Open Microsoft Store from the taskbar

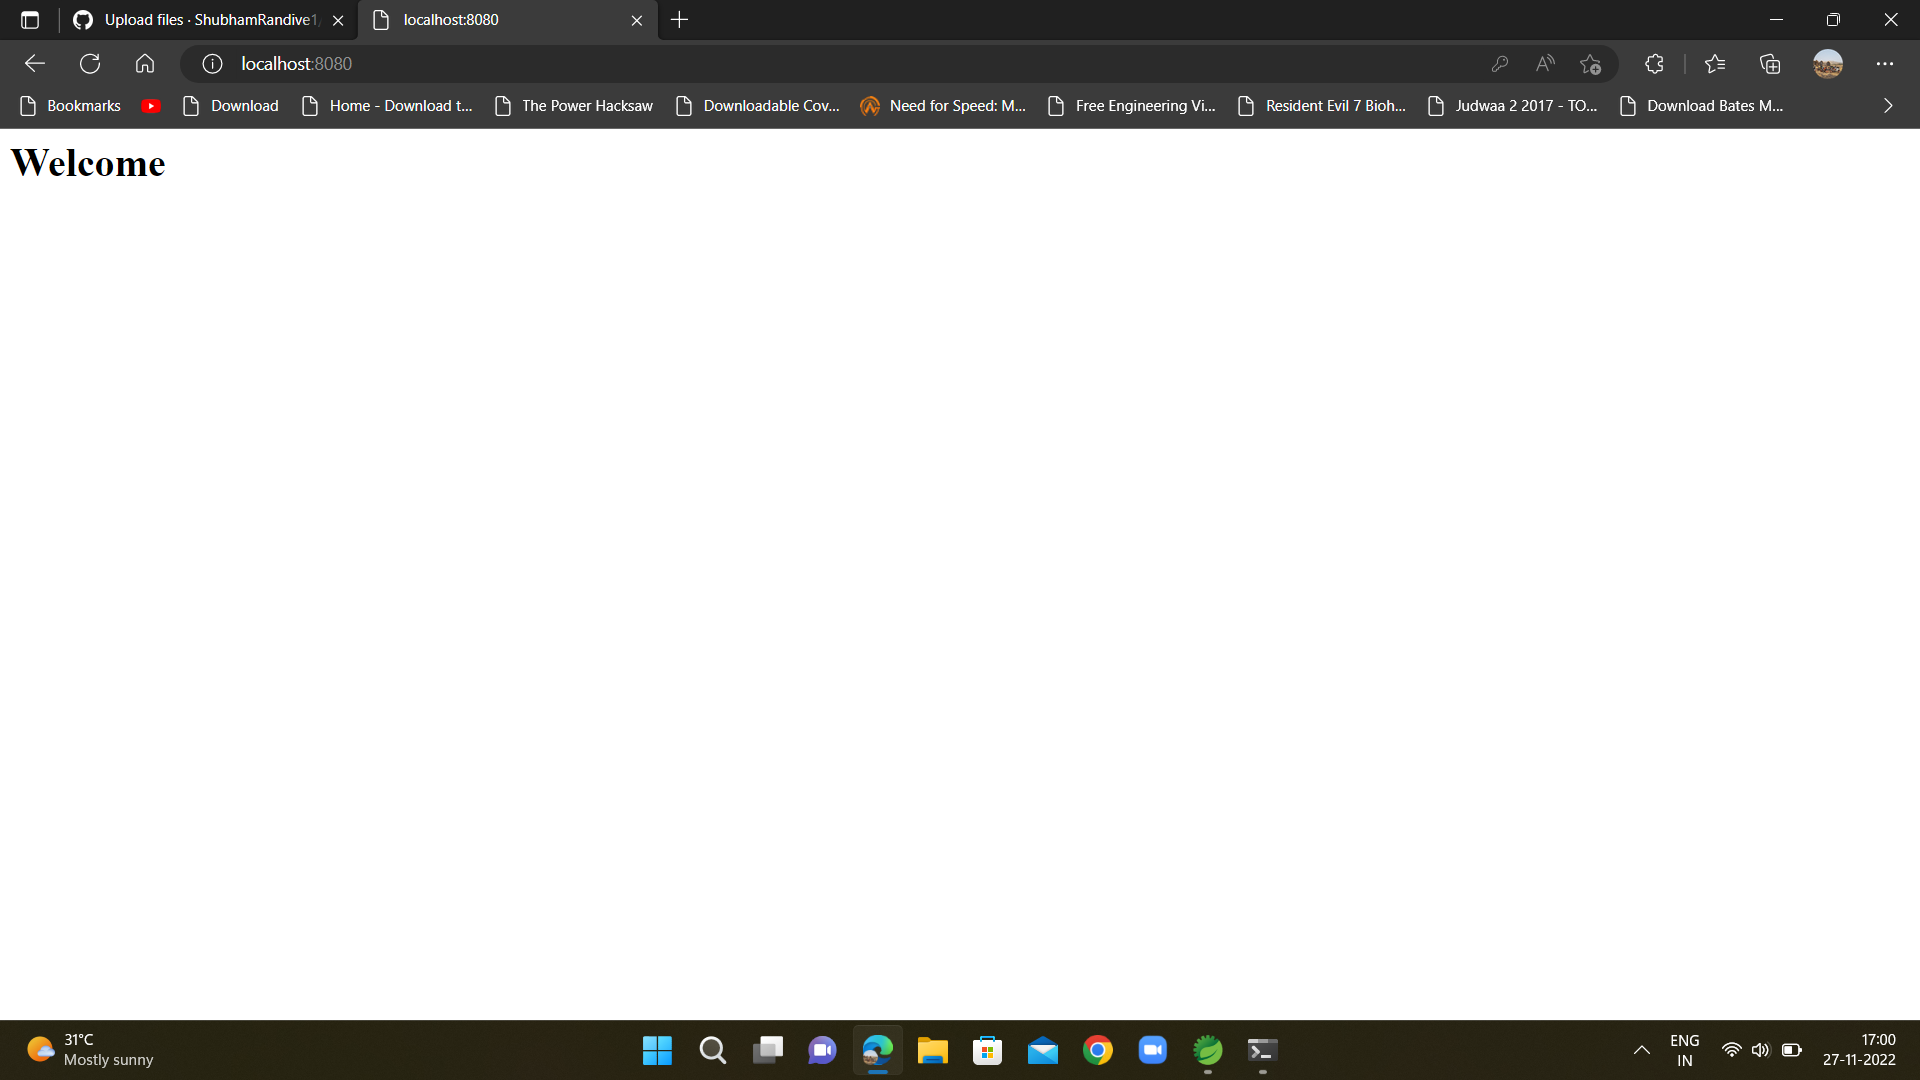[986, 1050]
